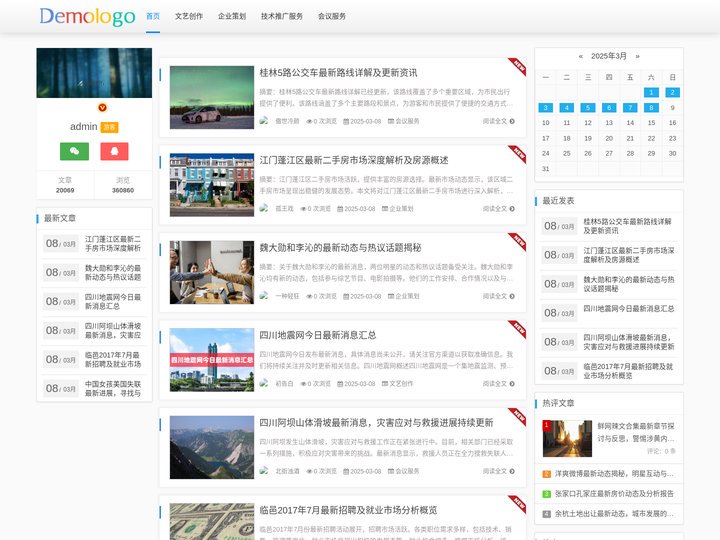720x540 pixels.
Task: Click the sunset street thumbnail in 热评文章
Action: pyautogui.click(x=567, y=439)
